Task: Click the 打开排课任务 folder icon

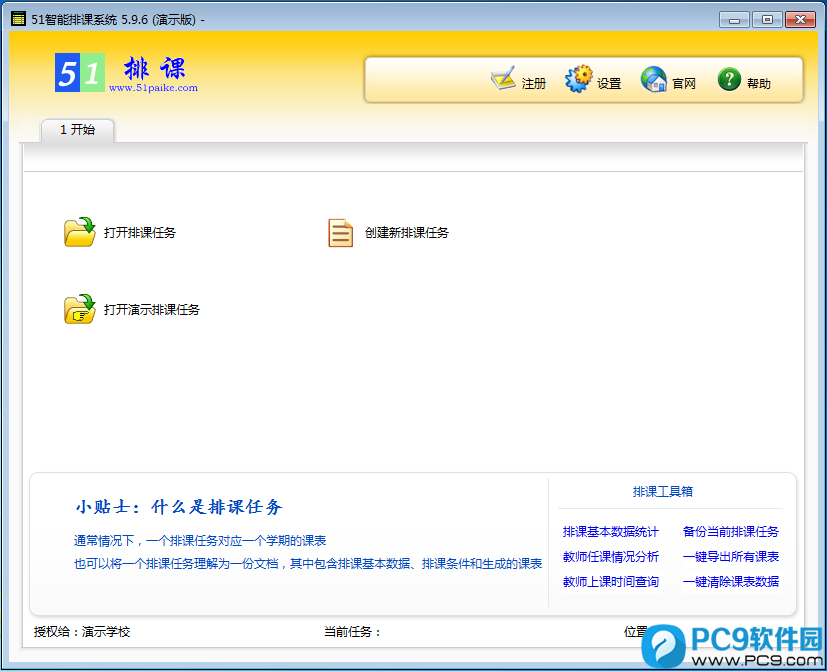Action: (80, 232)
